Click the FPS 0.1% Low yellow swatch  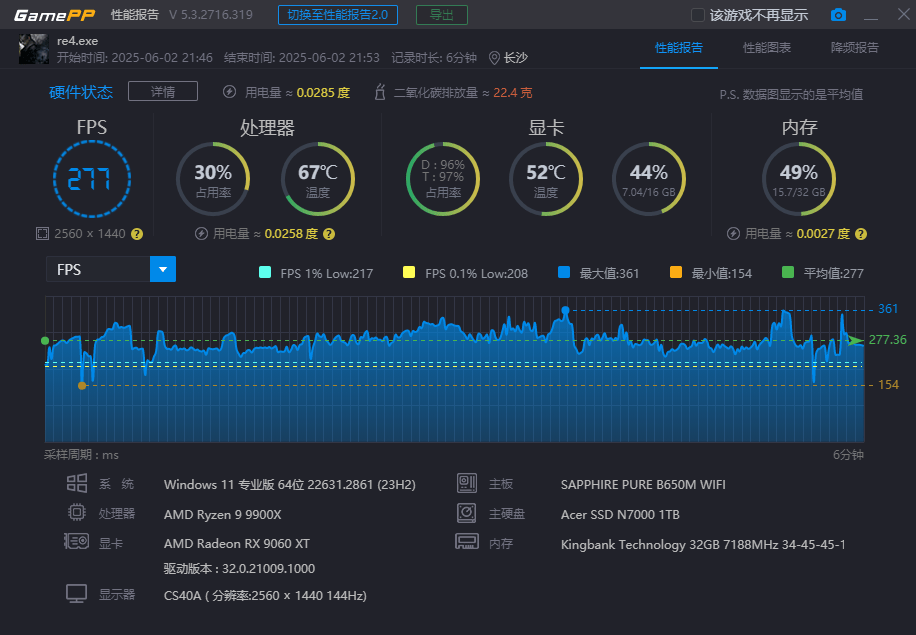pos(409,272)
